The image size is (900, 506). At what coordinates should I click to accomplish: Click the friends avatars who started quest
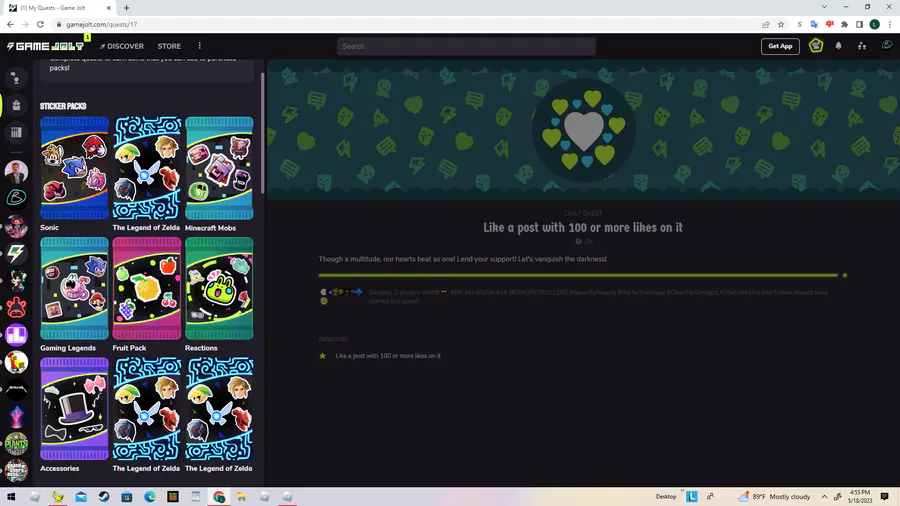point(341,296)
